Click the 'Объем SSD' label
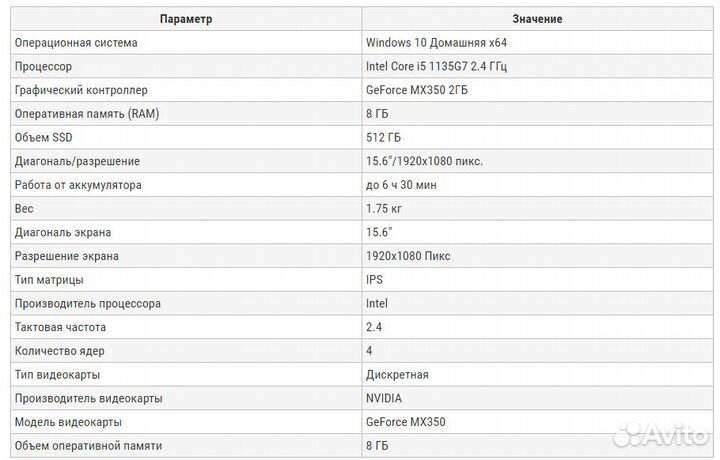This screenshot has height=460, width=720. 44,138
